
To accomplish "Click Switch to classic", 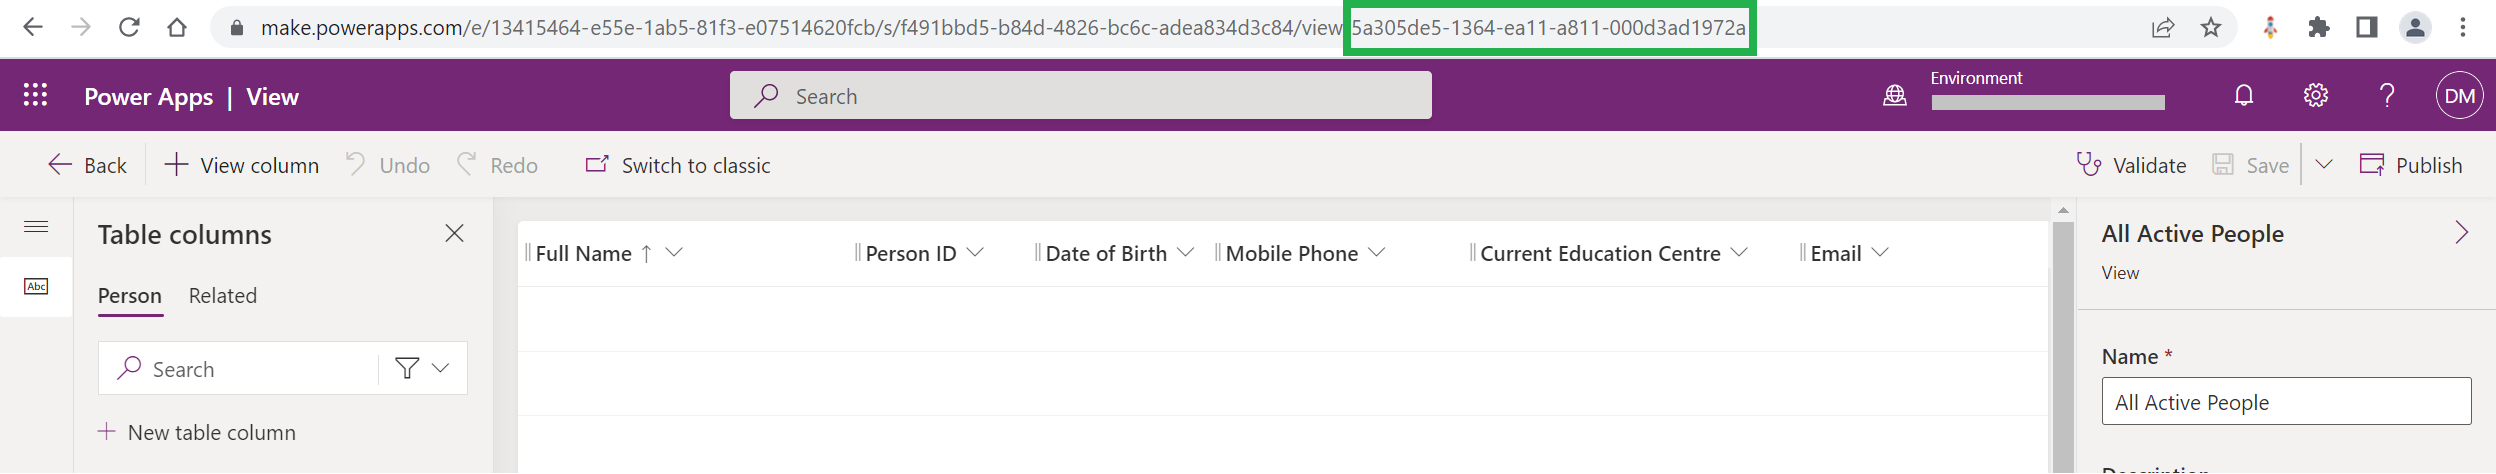I will tap(678, 165).
